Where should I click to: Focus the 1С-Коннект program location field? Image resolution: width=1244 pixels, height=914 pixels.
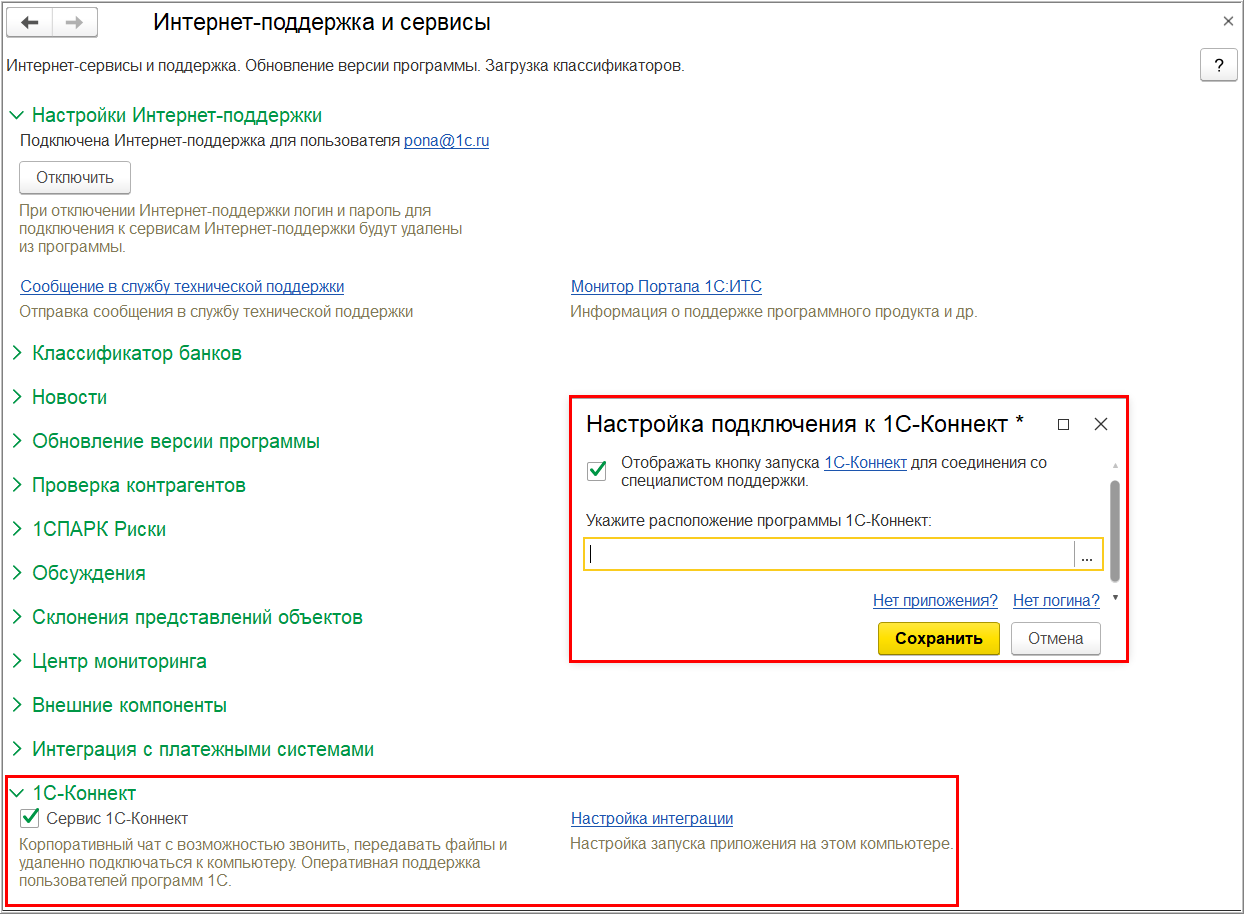click(x=829, y=554)
